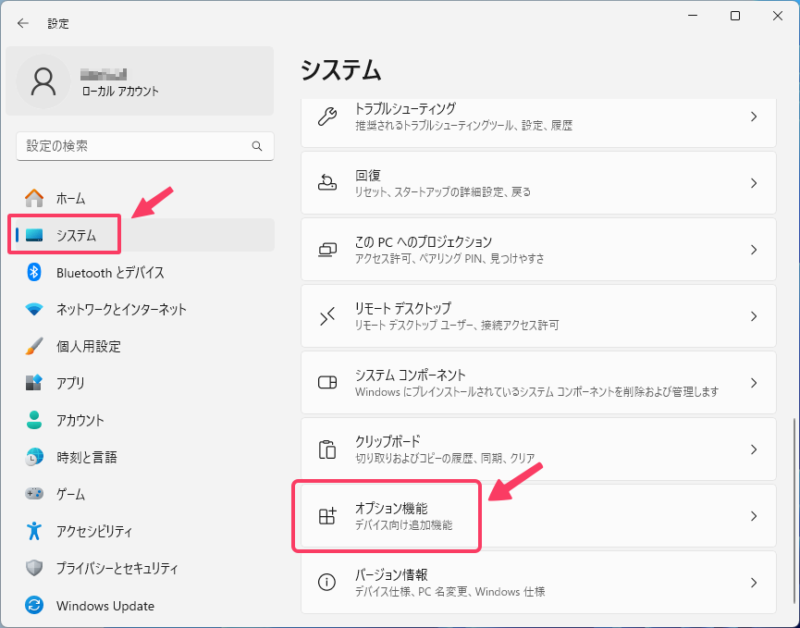Maximize the 設定 window

(735, 16)
